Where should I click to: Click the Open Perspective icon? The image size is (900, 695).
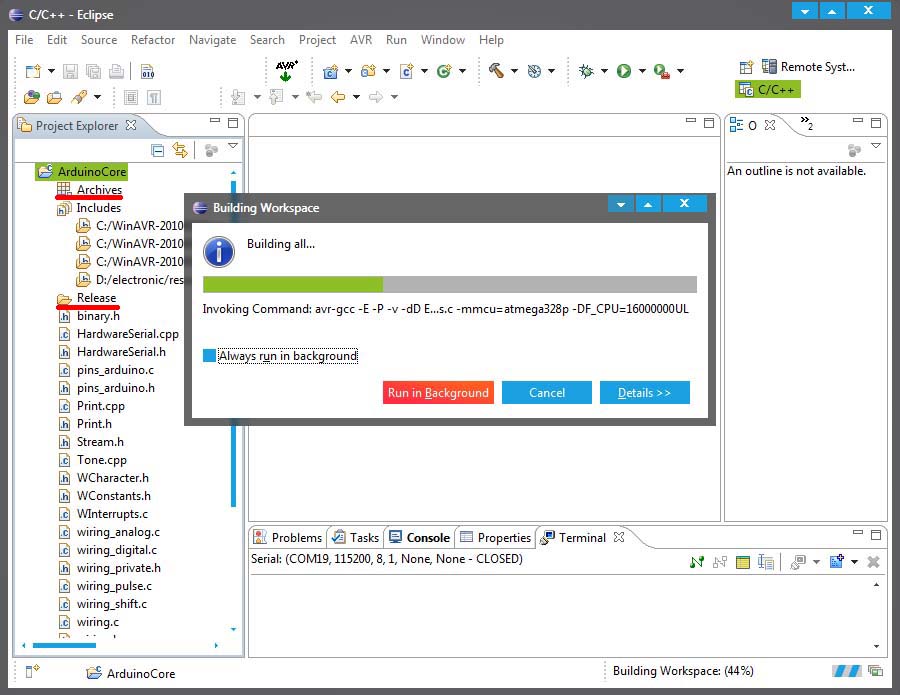click(x=746, y=67)
